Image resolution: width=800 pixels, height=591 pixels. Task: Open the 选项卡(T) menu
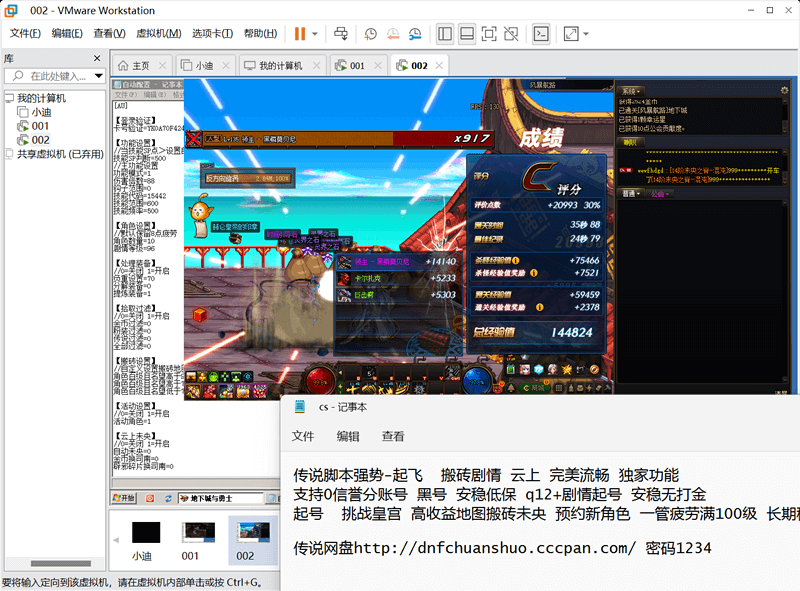coord(212,34)
